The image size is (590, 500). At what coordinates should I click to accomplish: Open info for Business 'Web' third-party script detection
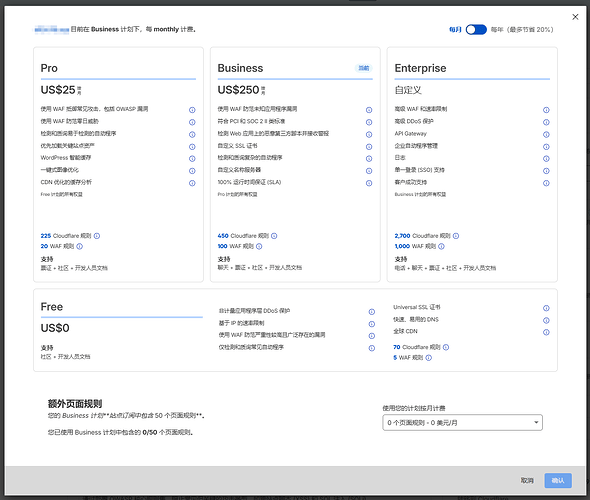pos(369,134)
